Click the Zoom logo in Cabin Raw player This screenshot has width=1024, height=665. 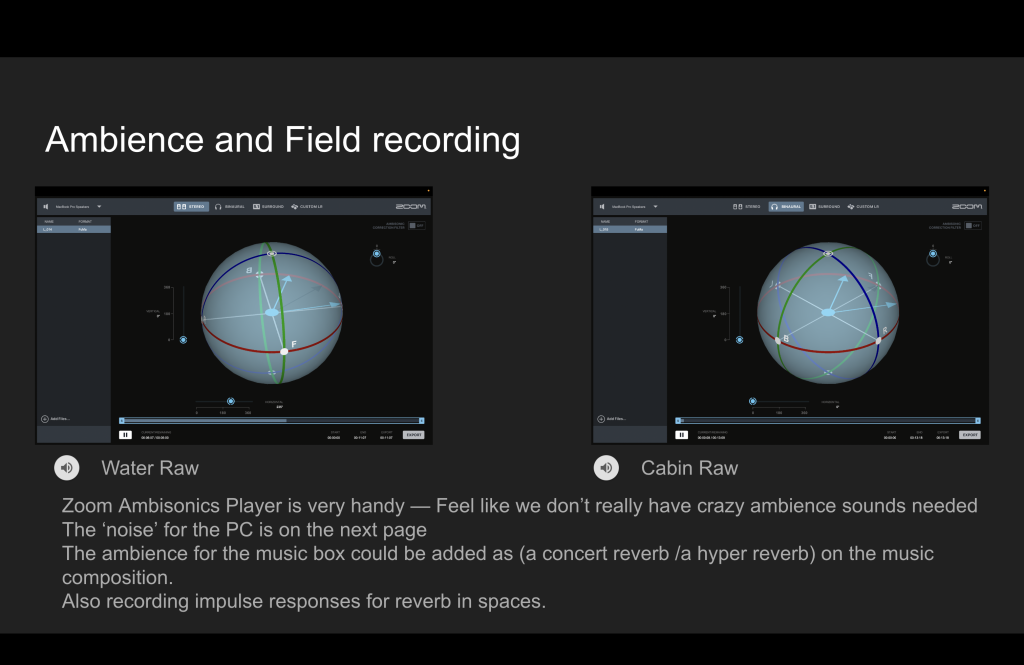click(x=967, y=206)
